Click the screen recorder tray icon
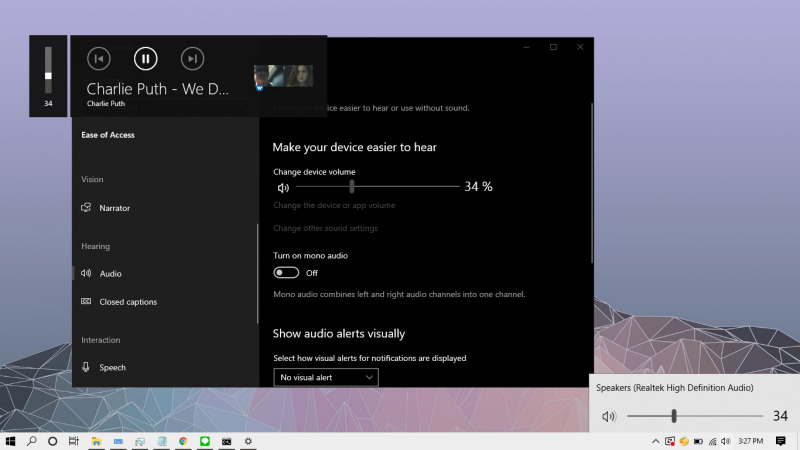 tap(670, 441)
